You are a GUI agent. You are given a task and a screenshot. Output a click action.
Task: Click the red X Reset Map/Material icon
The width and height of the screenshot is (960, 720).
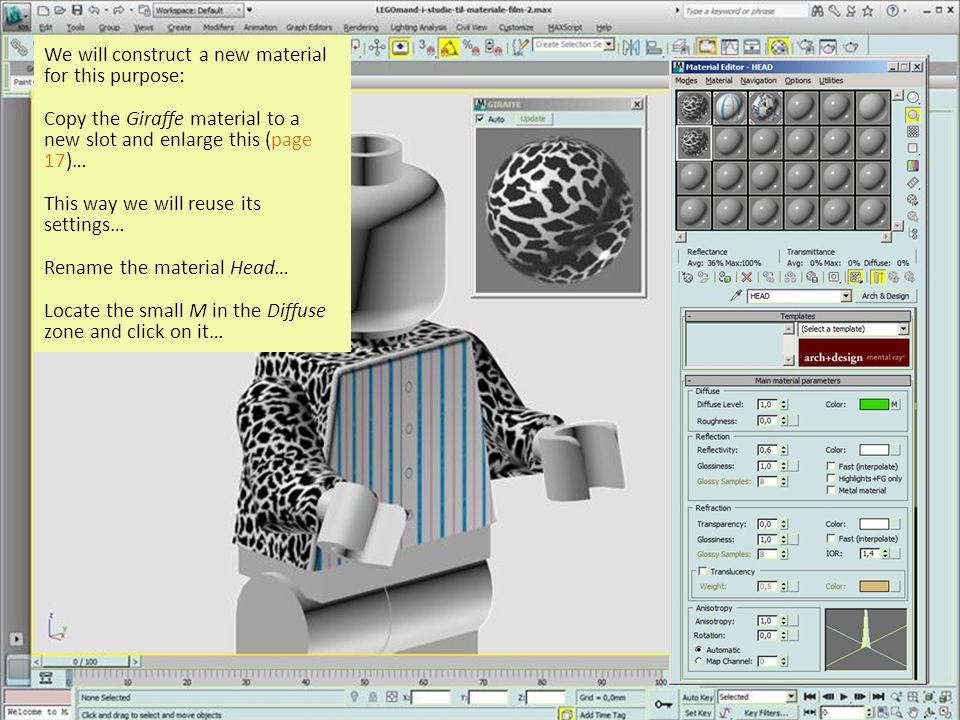pos(746,277)
